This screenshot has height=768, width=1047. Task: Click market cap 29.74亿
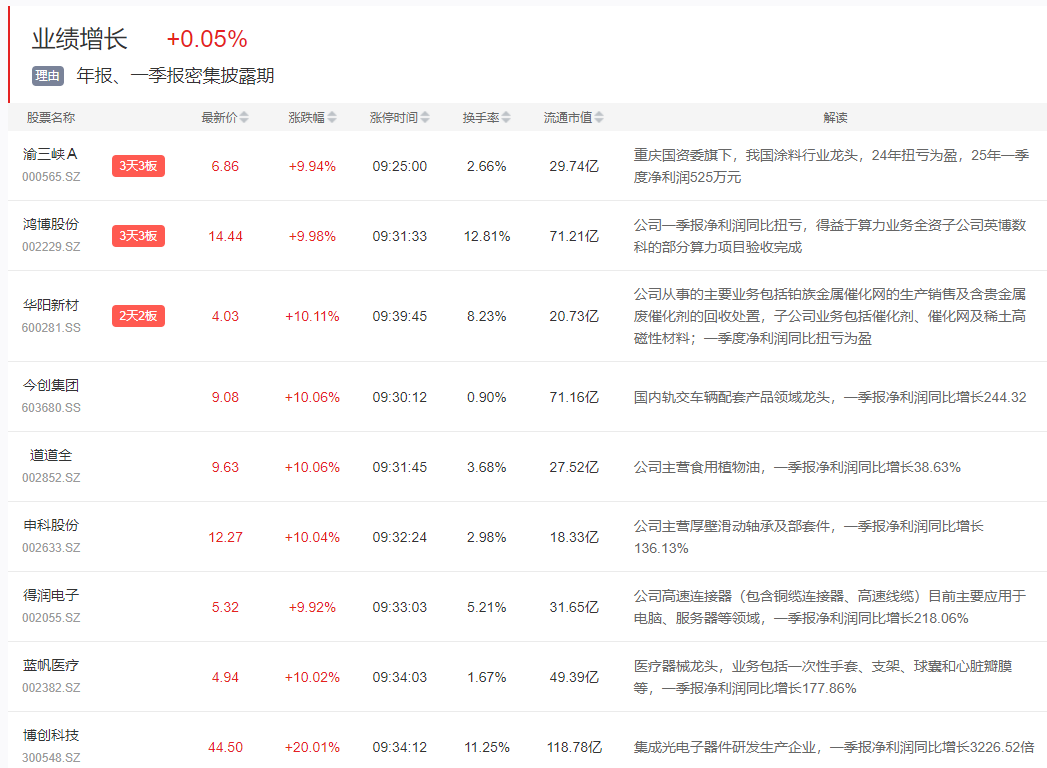[574, 166]
